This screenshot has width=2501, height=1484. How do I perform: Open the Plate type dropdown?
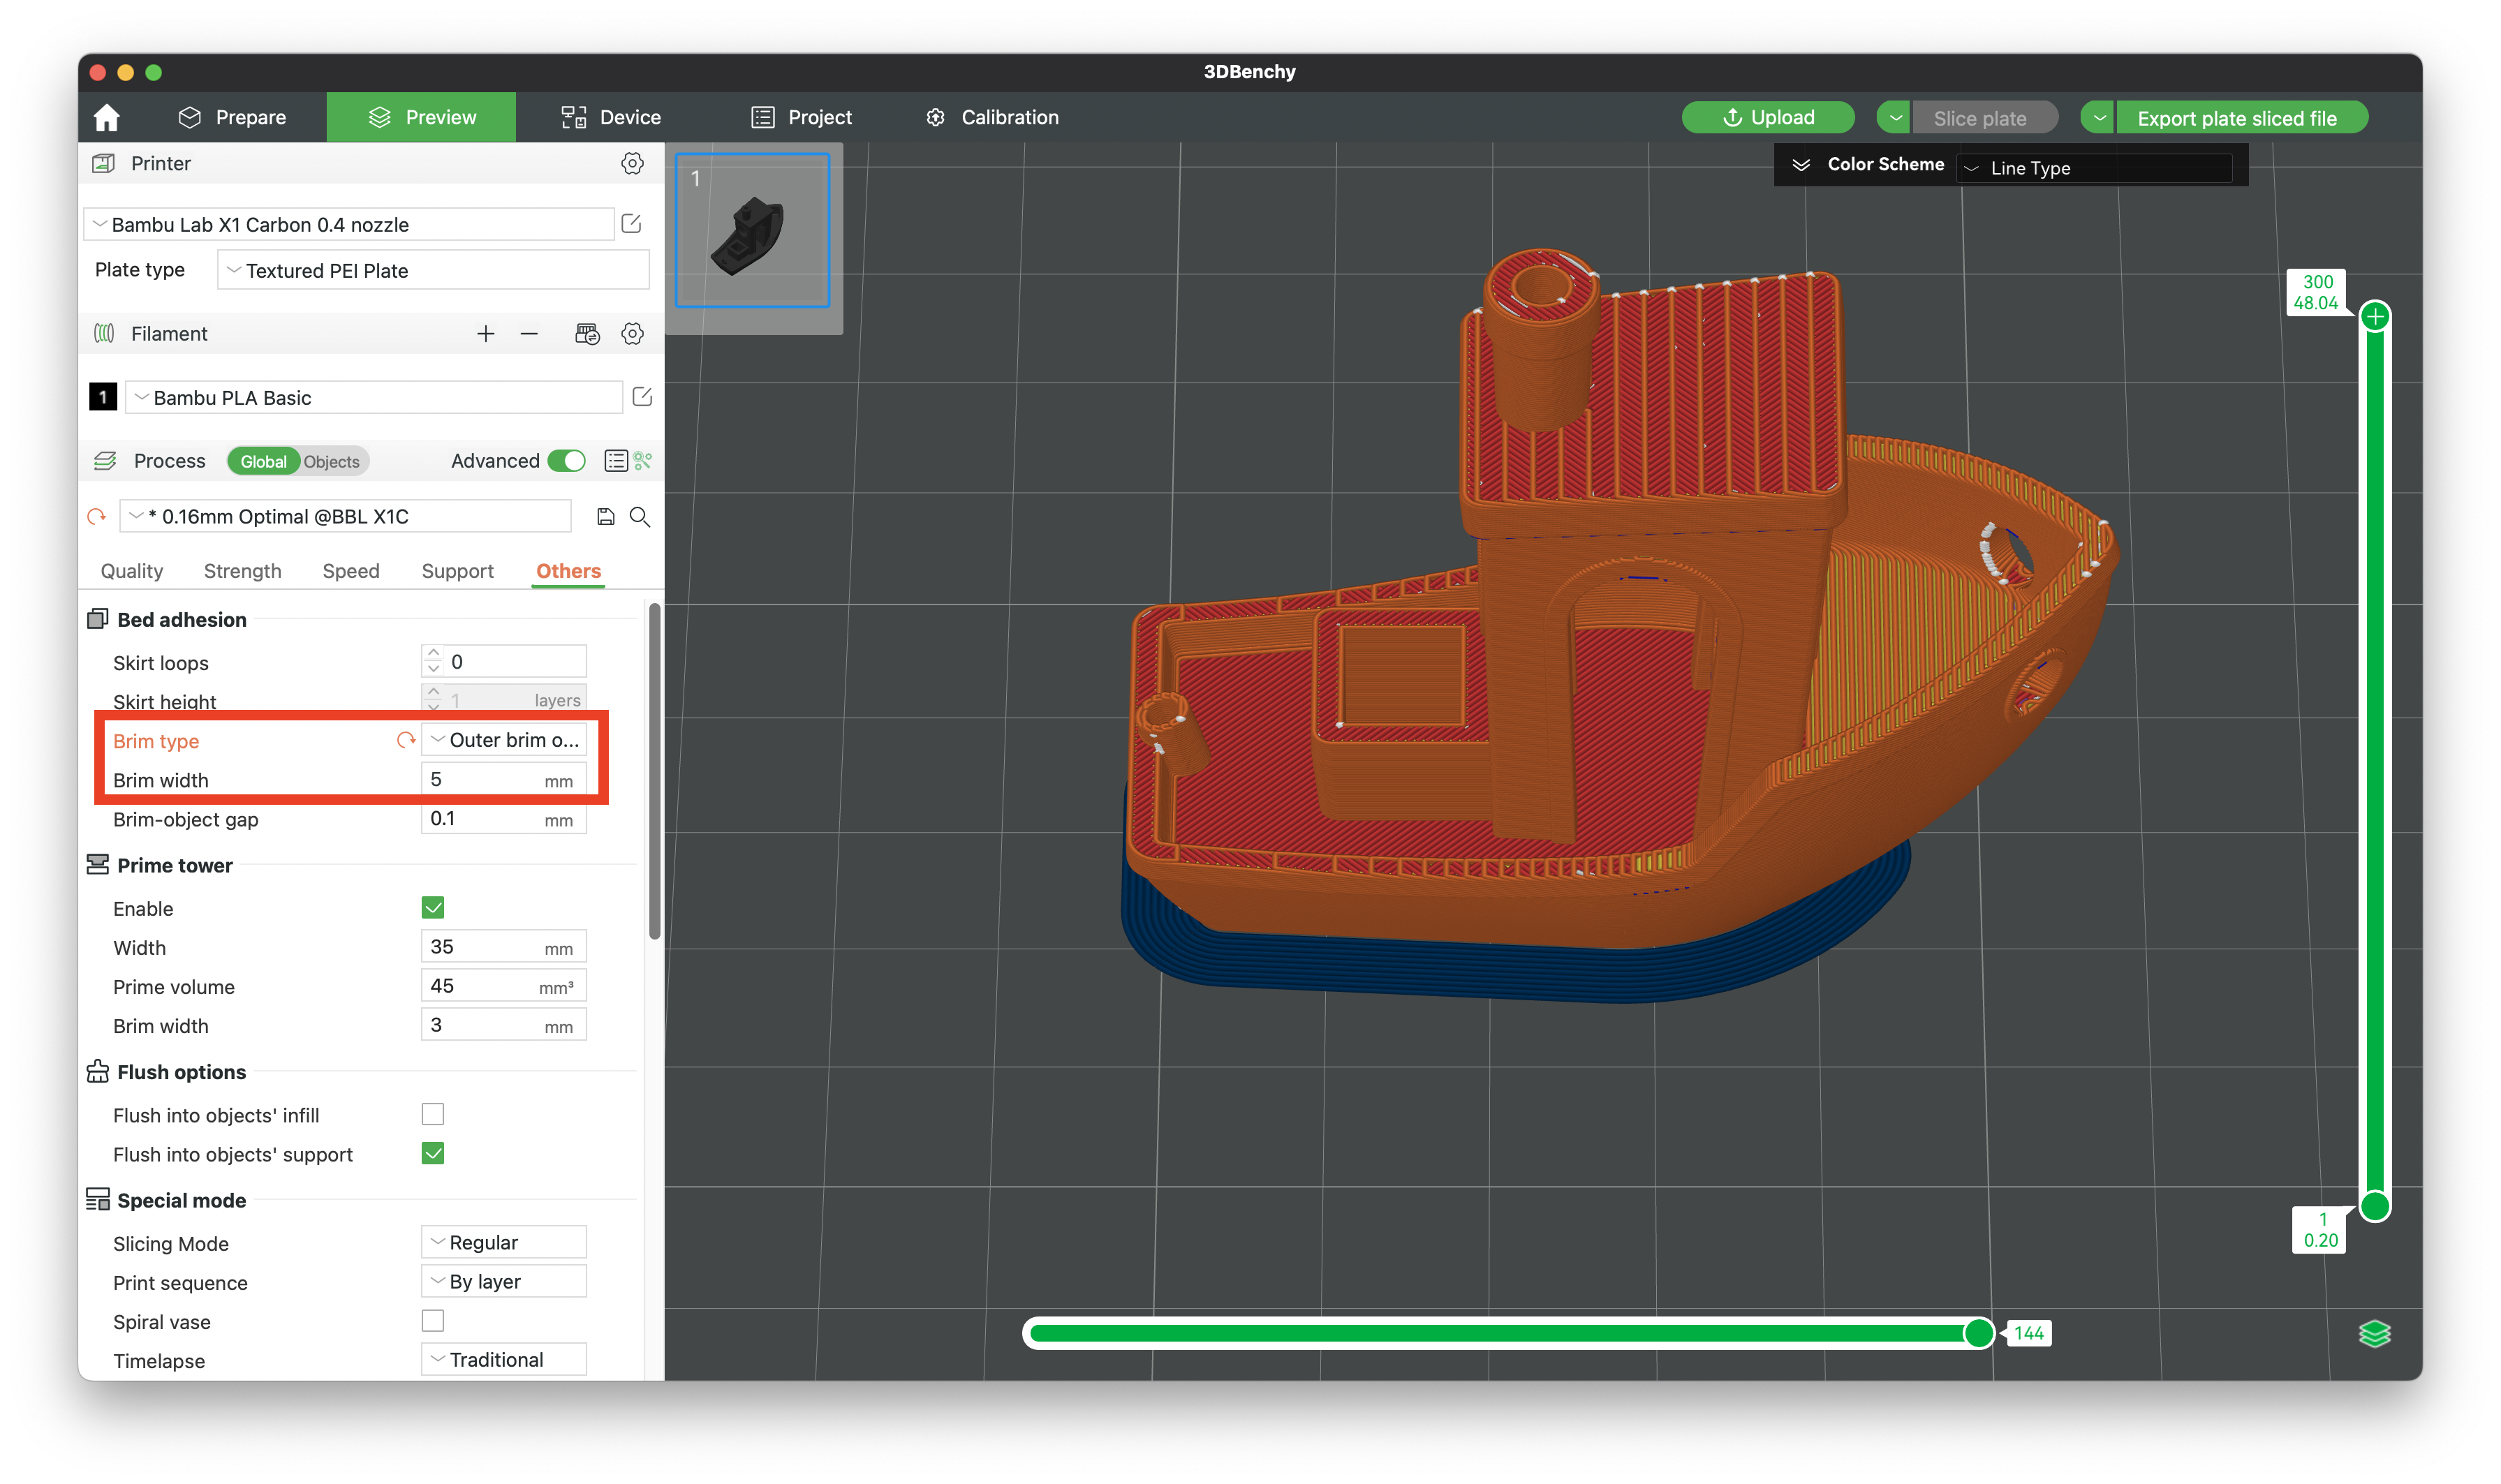(x=433, y=271)
